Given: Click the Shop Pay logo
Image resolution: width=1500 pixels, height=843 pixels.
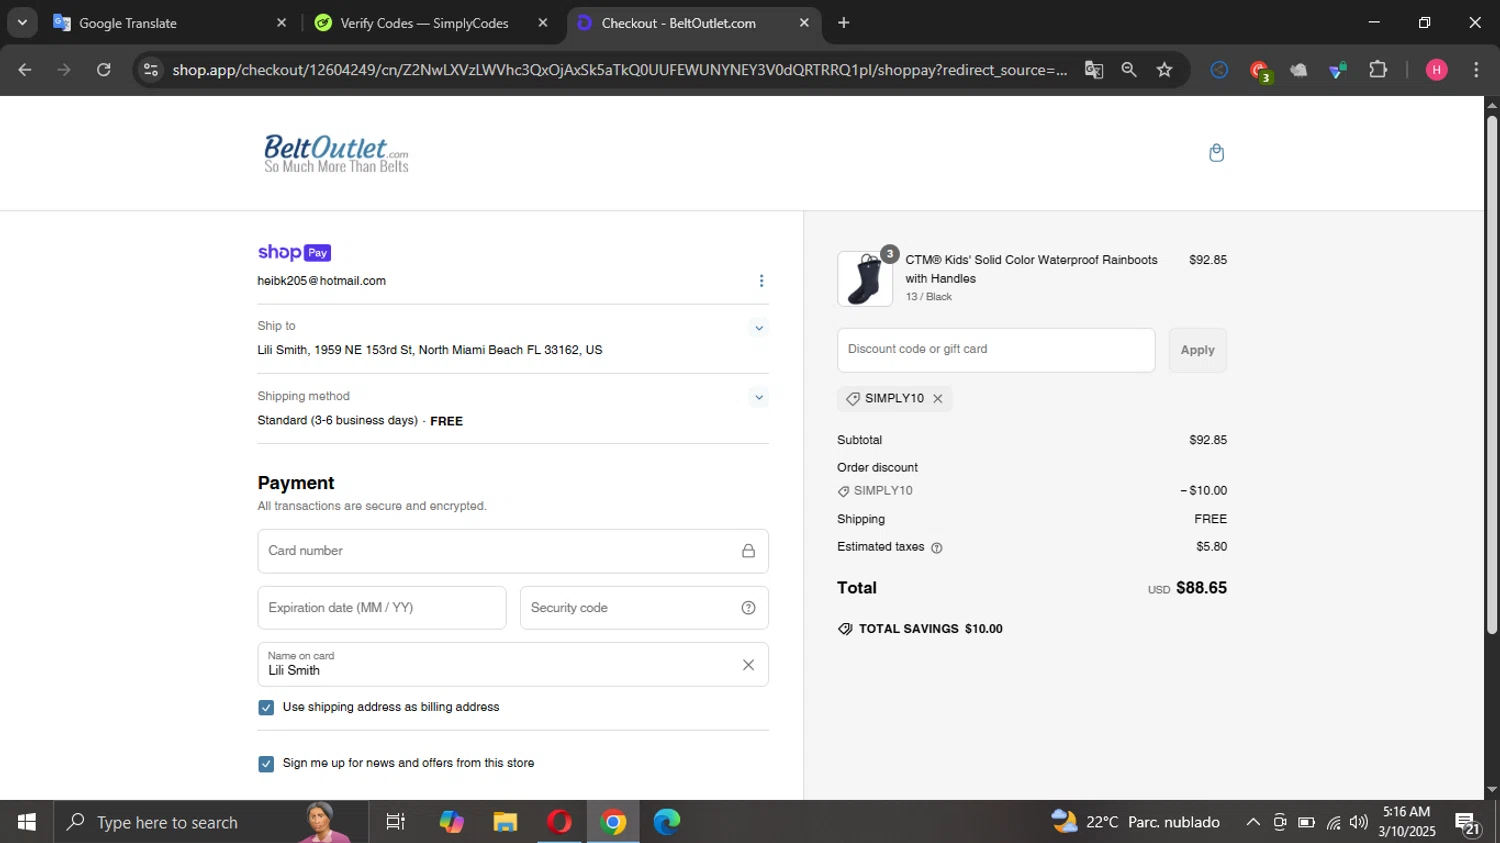Looking at the screenshot, I should click(x=294, y=252).
